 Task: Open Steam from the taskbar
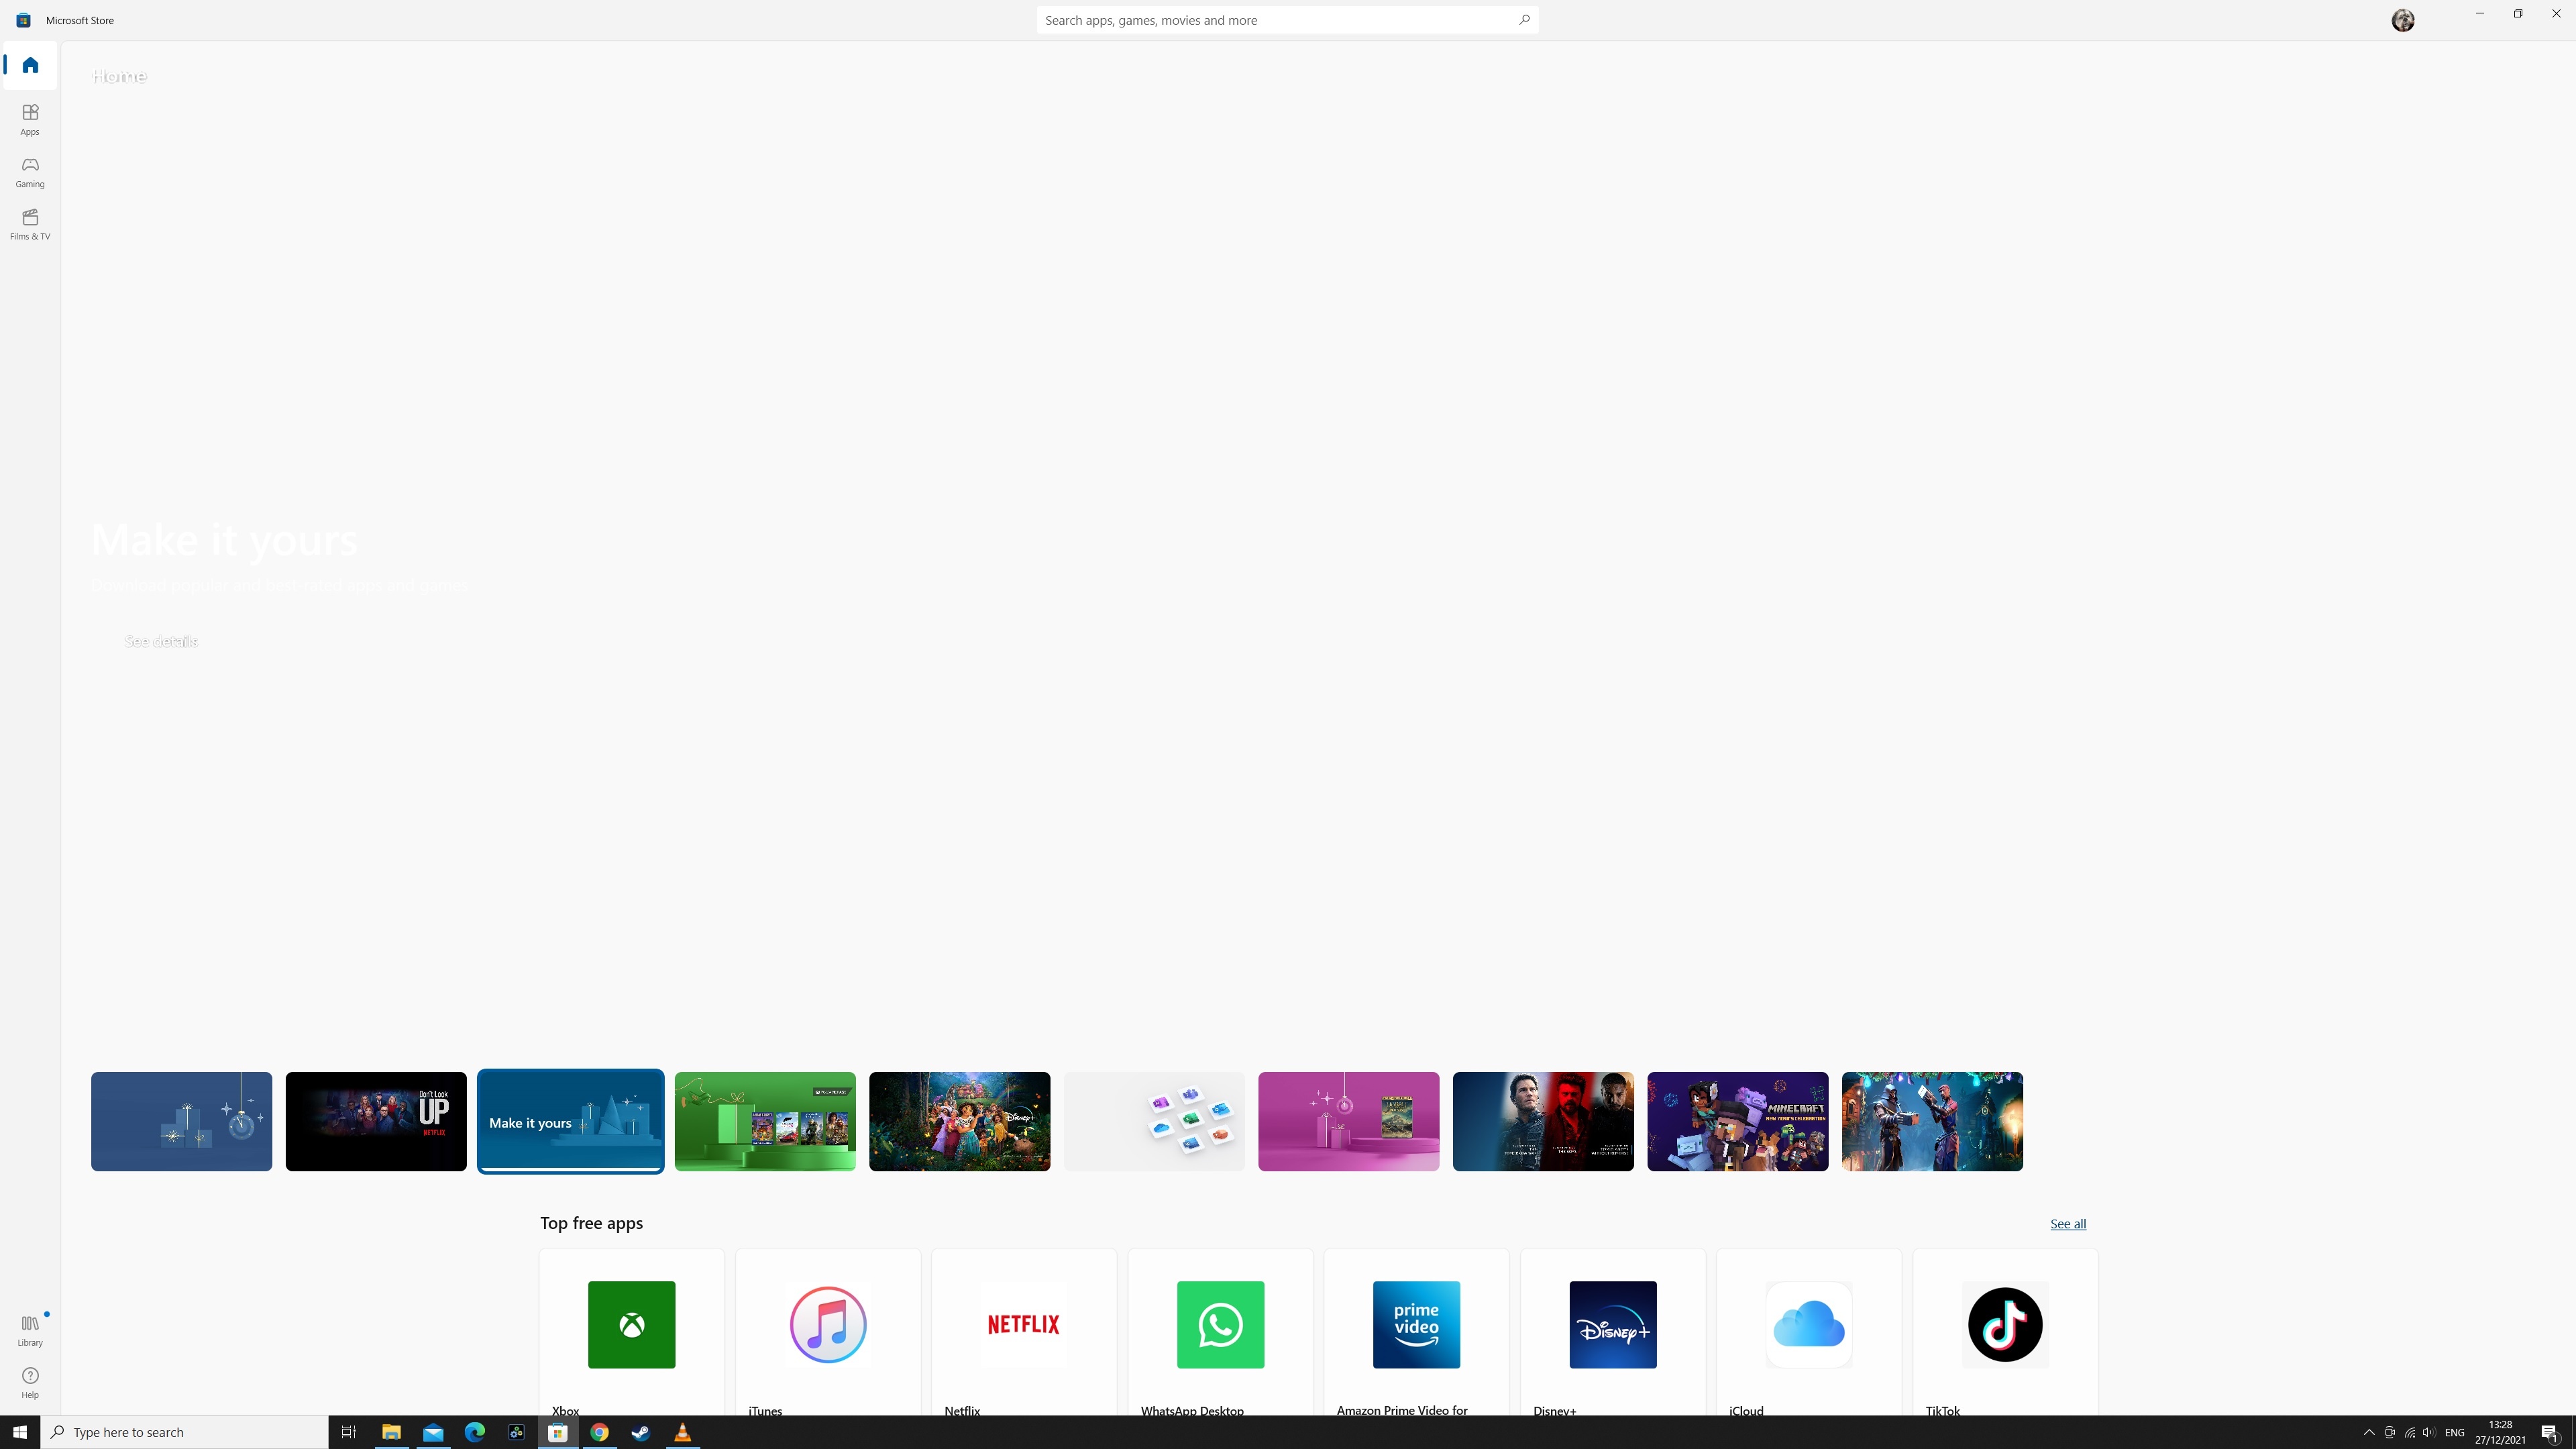(641, 1432)
